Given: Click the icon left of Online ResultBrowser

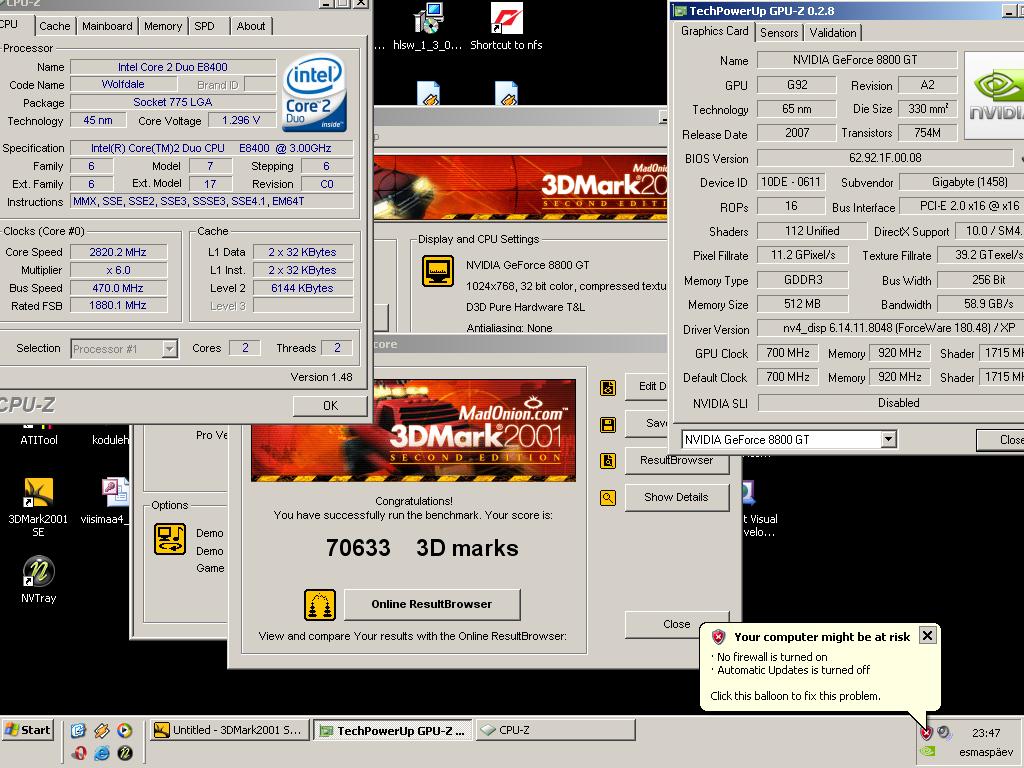Looking at the screenshot, I should (320, 605).
